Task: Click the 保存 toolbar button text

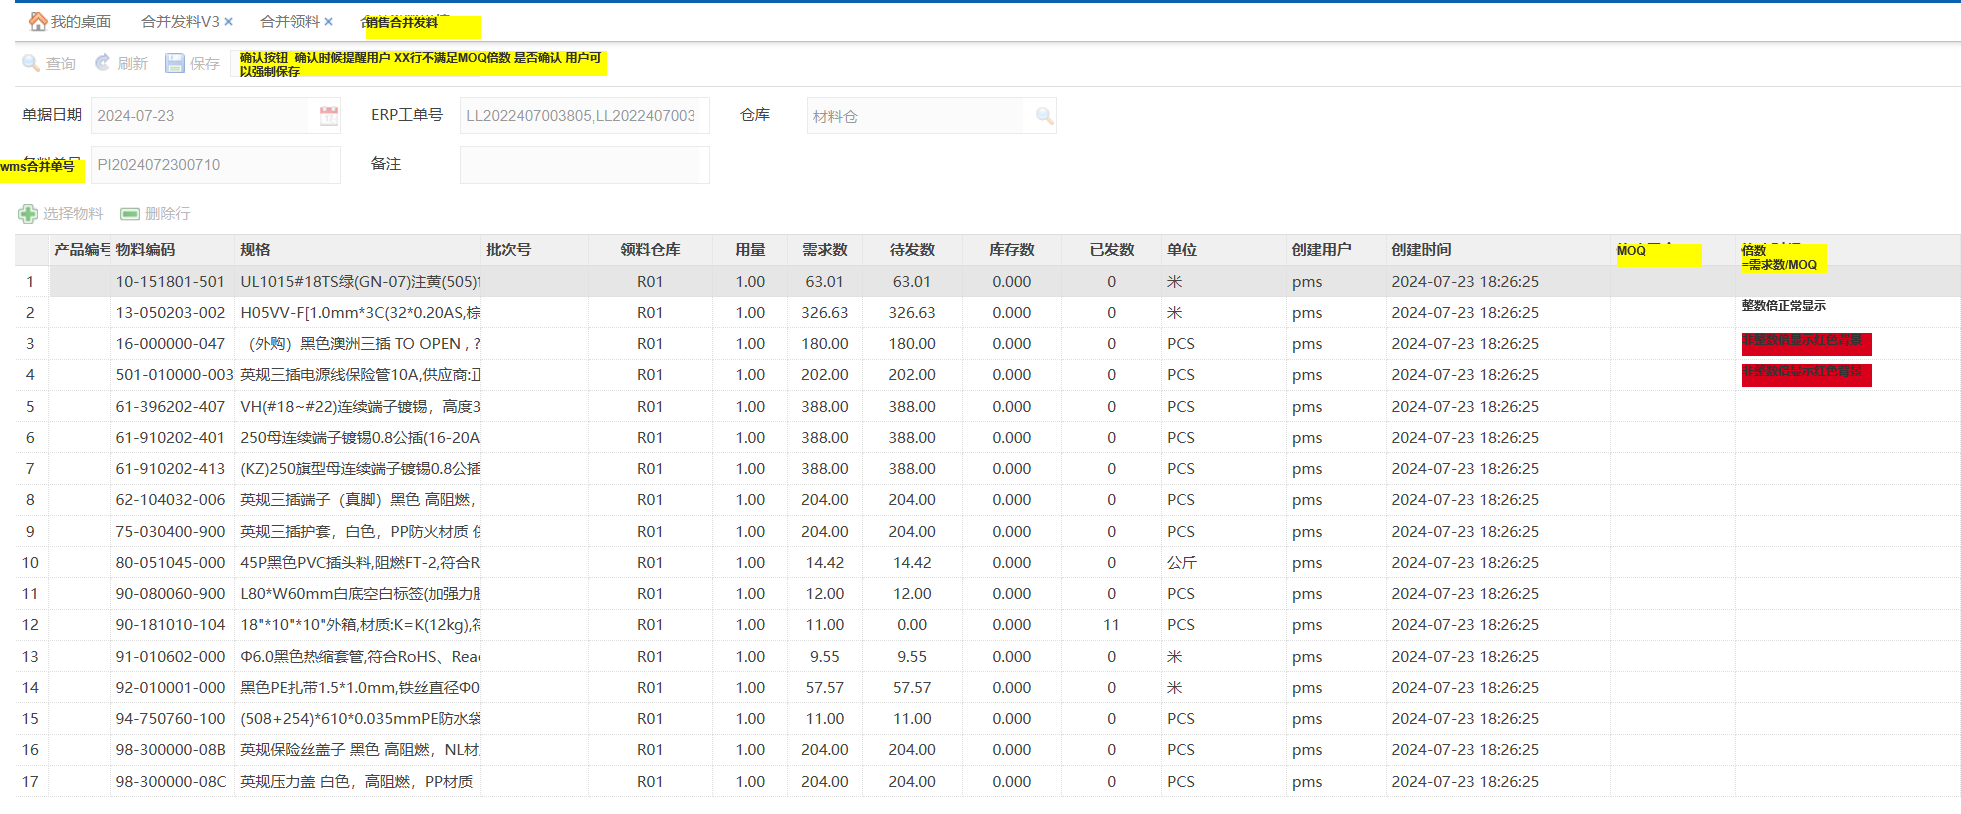Action: [205, 64]
